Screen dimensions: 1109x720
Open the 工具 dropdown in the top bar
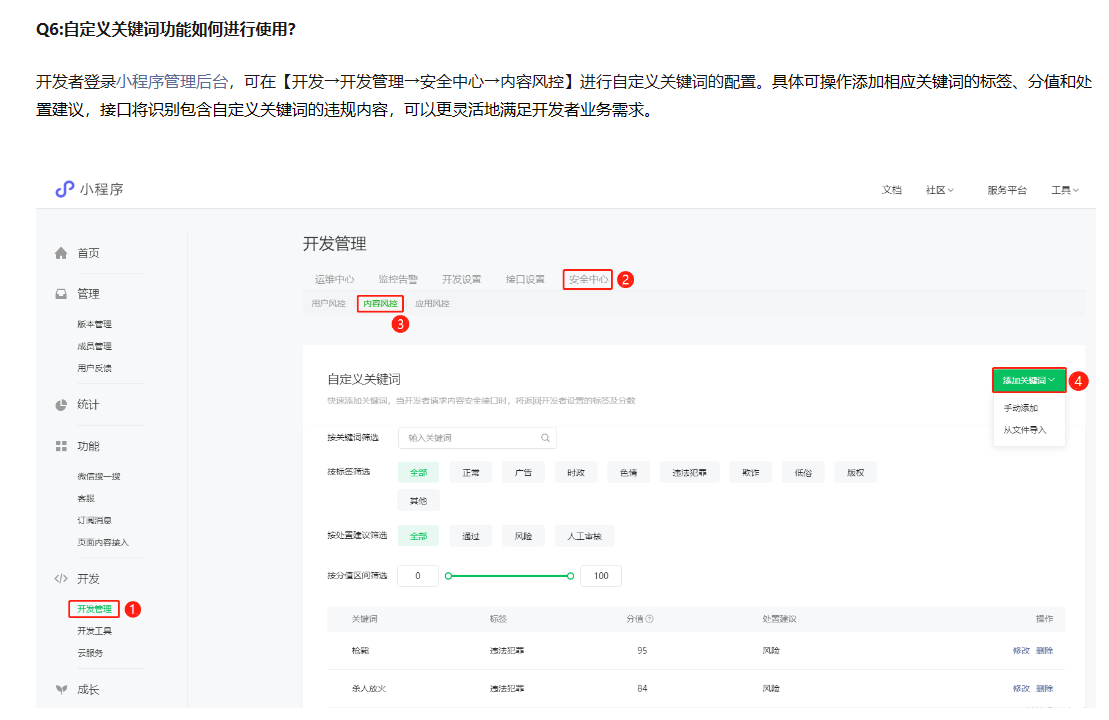coord(1065,190)
